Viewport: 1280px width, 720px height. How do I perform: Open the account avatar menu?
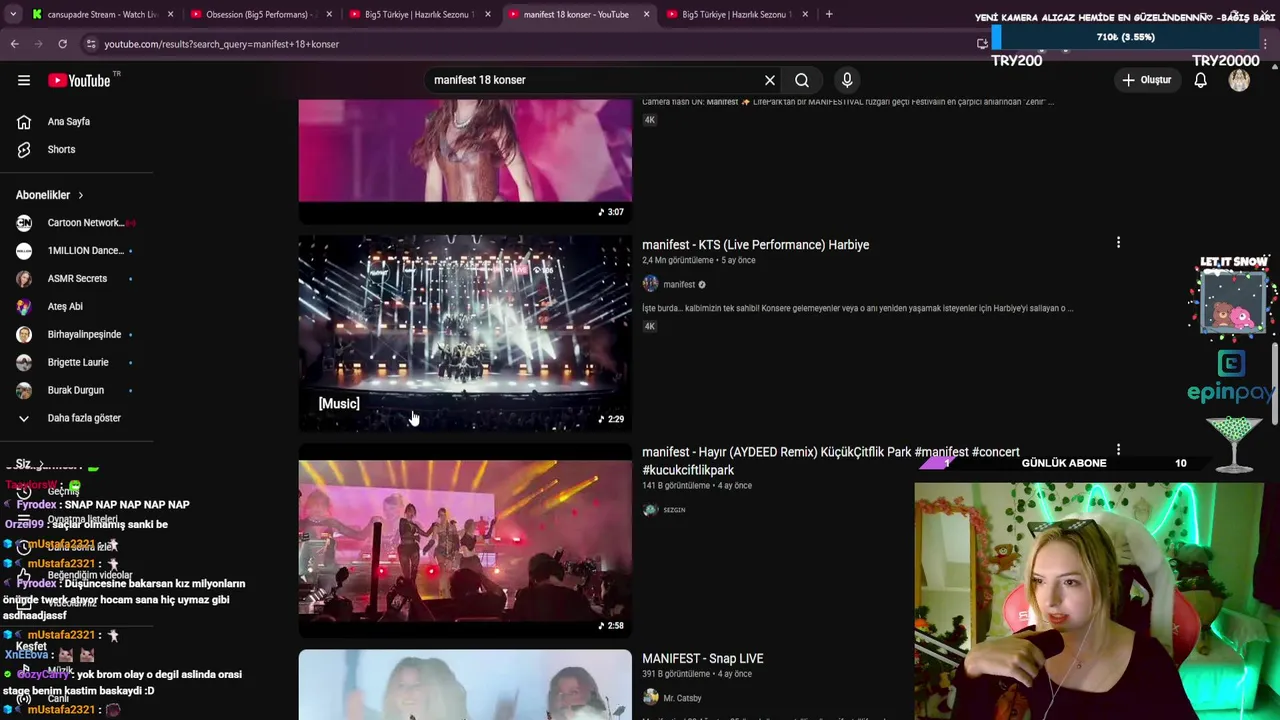pyautogui.click(x=1239, y=80)
